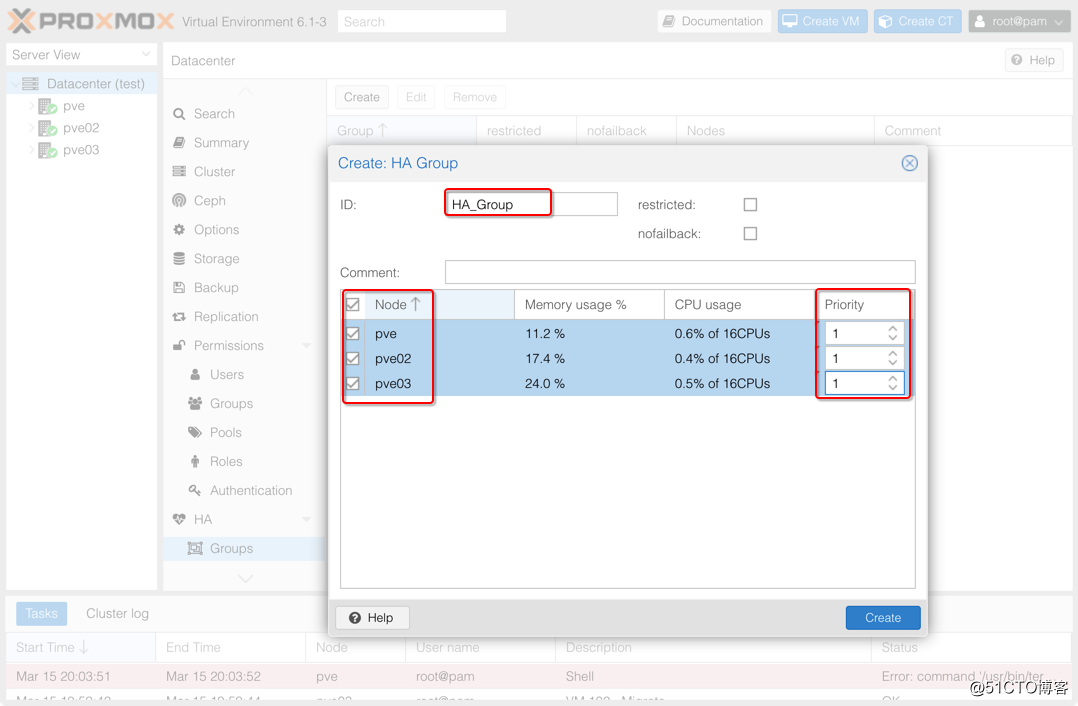Sort by CPU usage column

(740, 305)
